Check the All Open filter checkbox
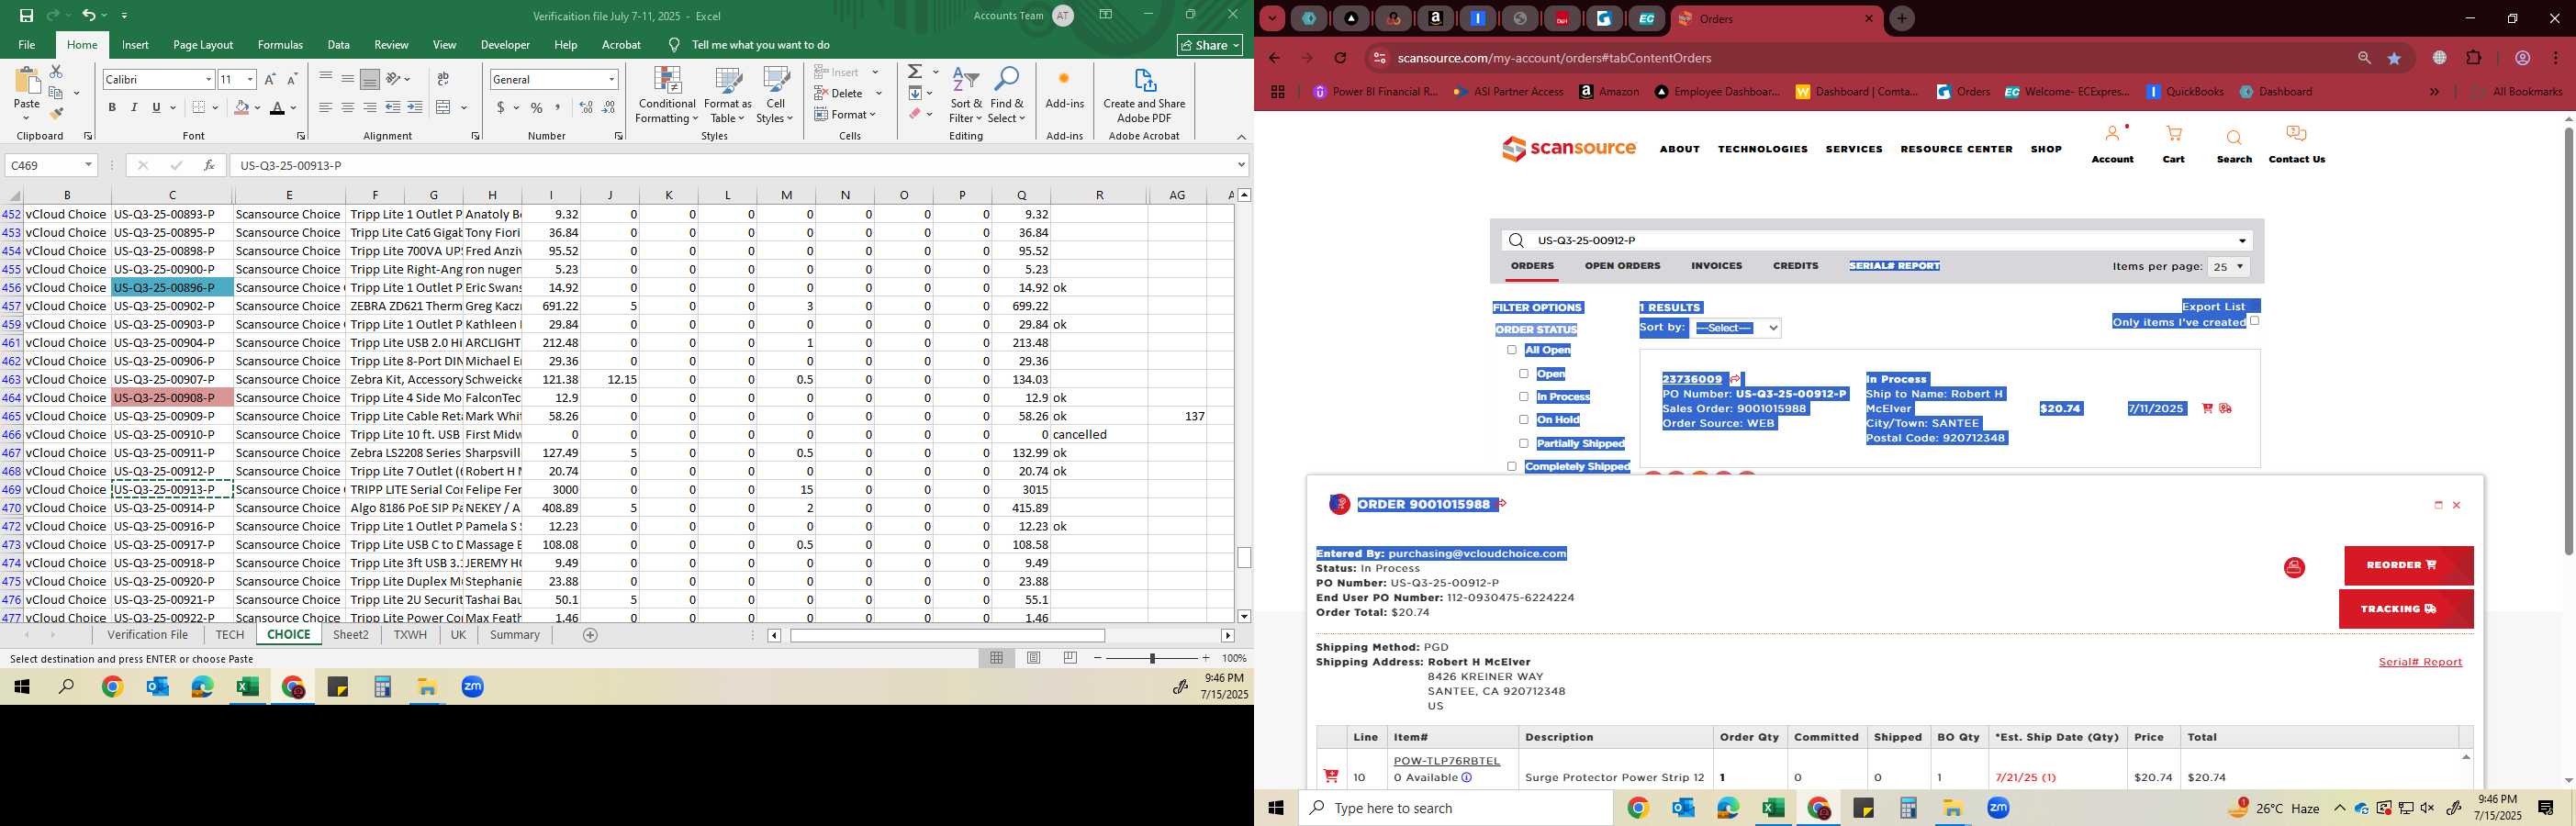Image resolution: width=2576 pixels, height=826 pixels. (x=1511, y=350)
